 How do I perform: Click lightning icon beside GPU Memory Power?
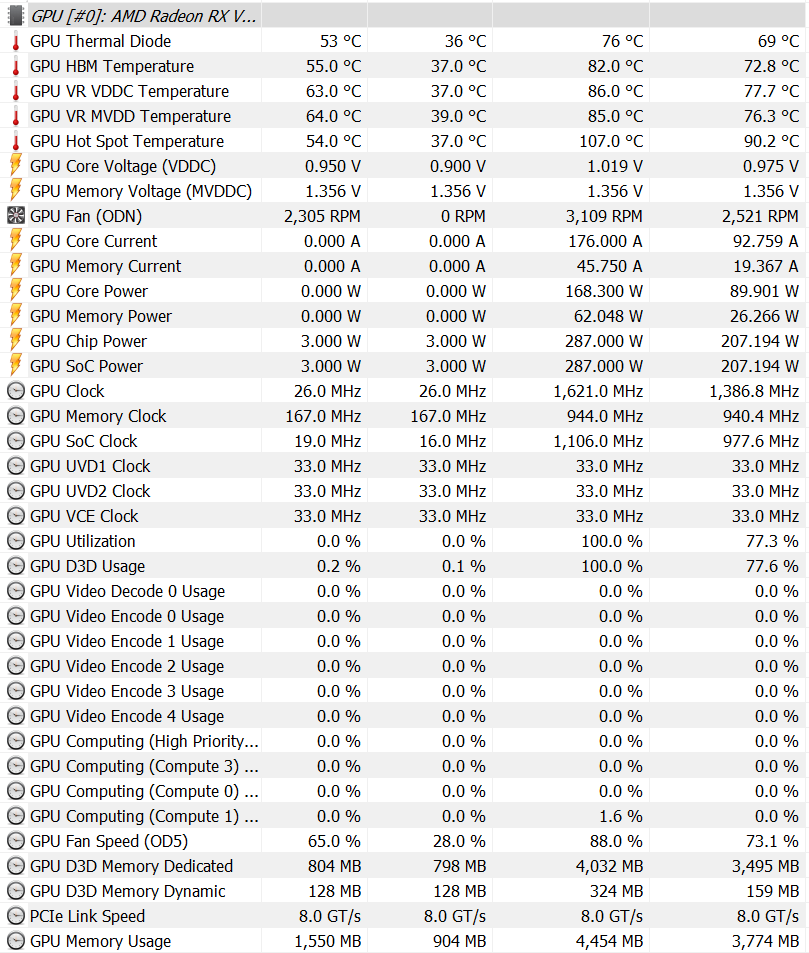(x=16, y=315)
